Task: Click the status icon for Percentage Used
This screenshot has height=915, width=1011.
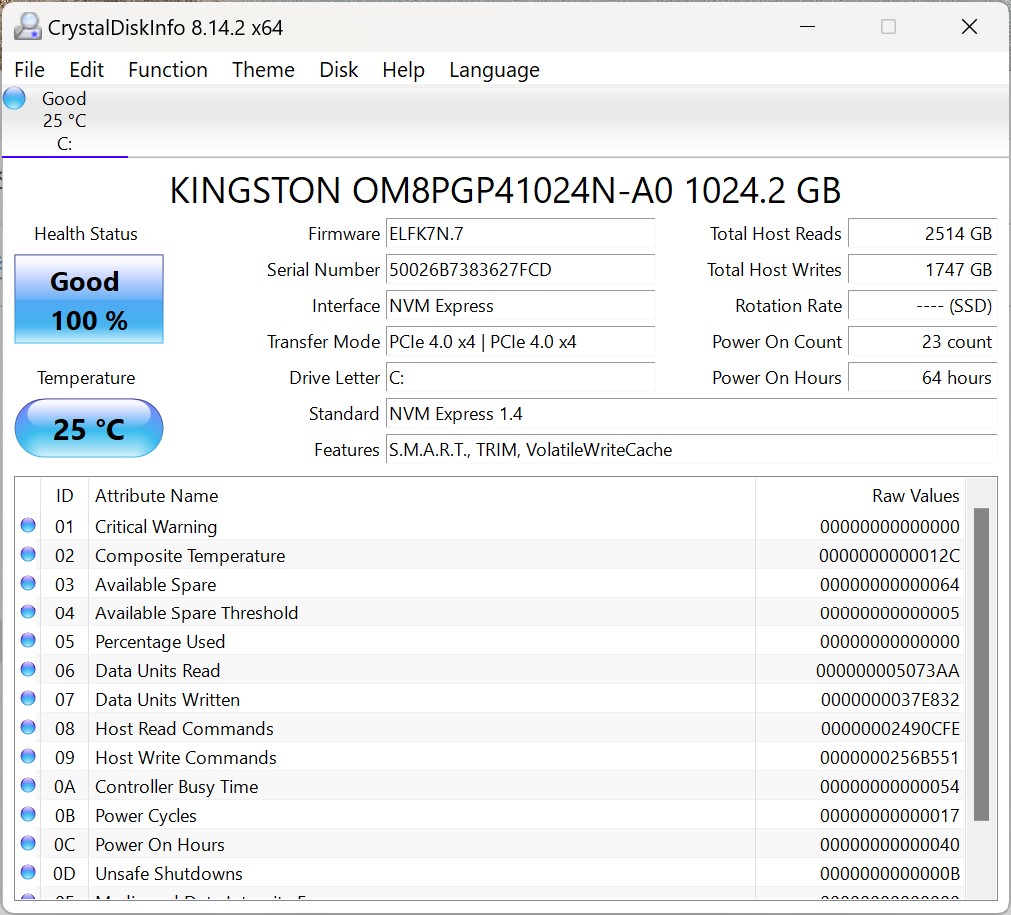Action: 28,641
